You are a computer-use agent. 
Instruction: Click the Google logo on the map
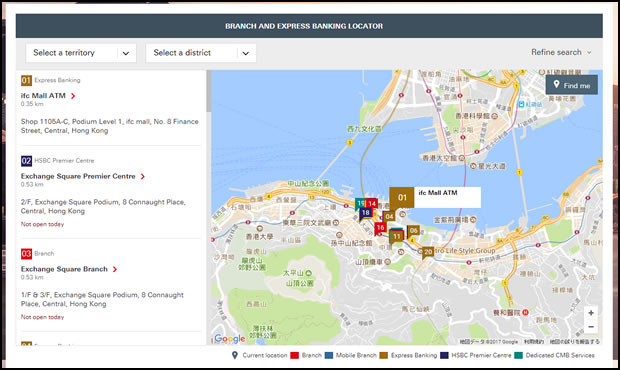point(230,339)
